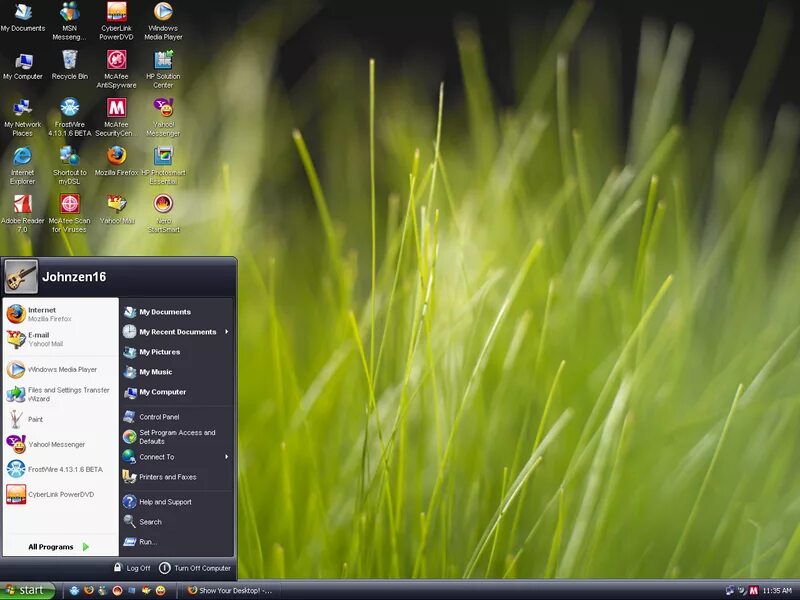
Task: Open Nero StartSmart desktop icon
Action: click(163, 214)
